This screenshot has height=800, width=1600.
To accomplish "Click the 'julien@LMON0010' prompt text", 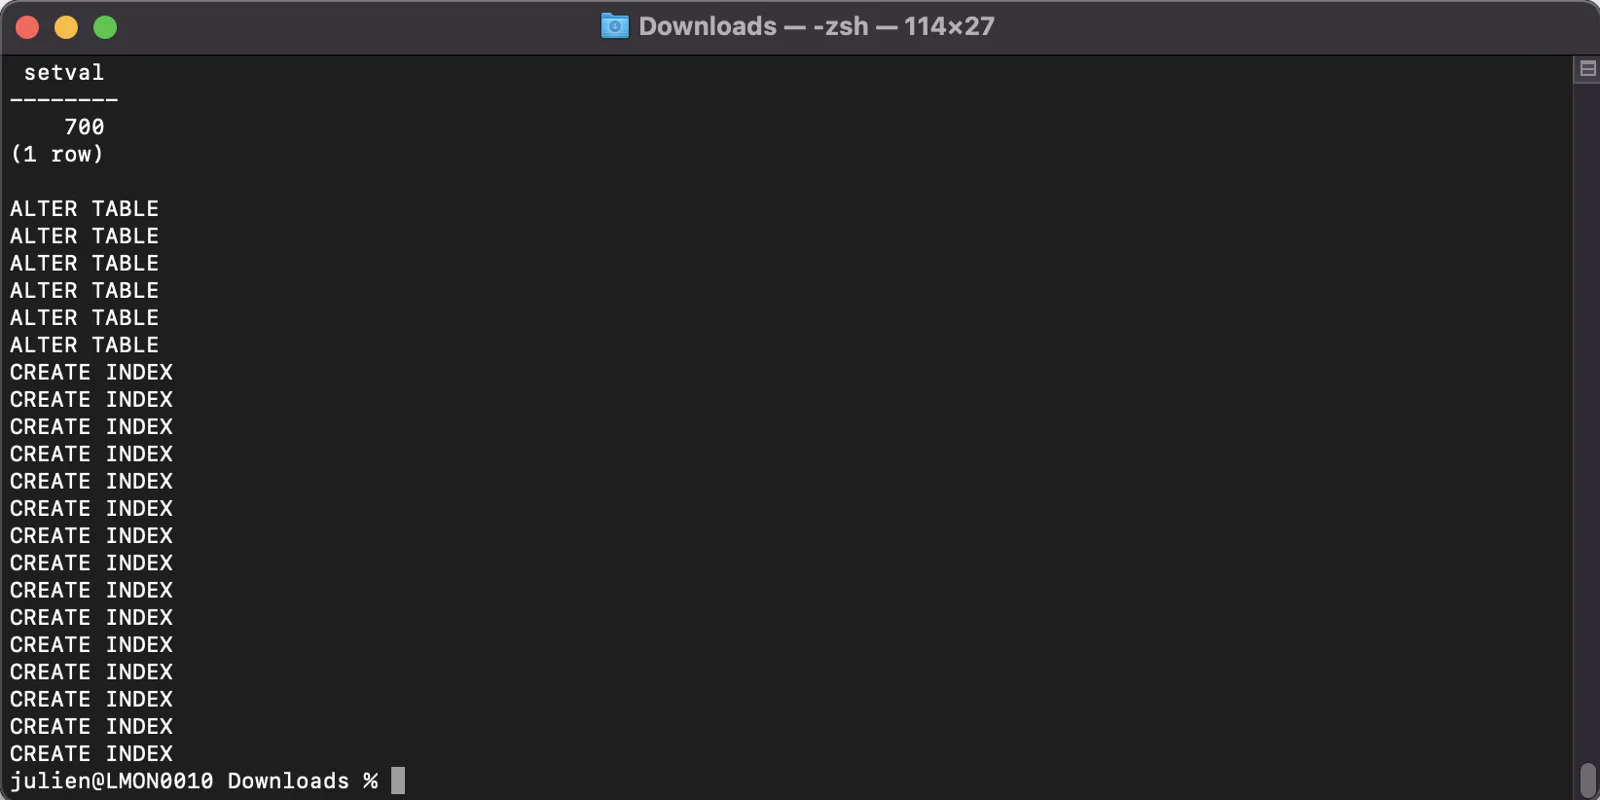I will pos(112,781).
